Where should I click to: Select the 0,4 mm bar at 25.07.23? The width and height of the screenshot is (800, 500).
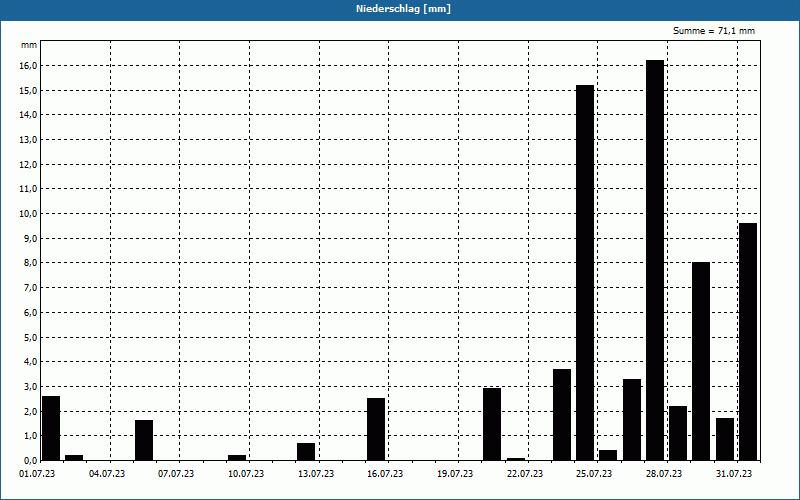click(608, 455)
